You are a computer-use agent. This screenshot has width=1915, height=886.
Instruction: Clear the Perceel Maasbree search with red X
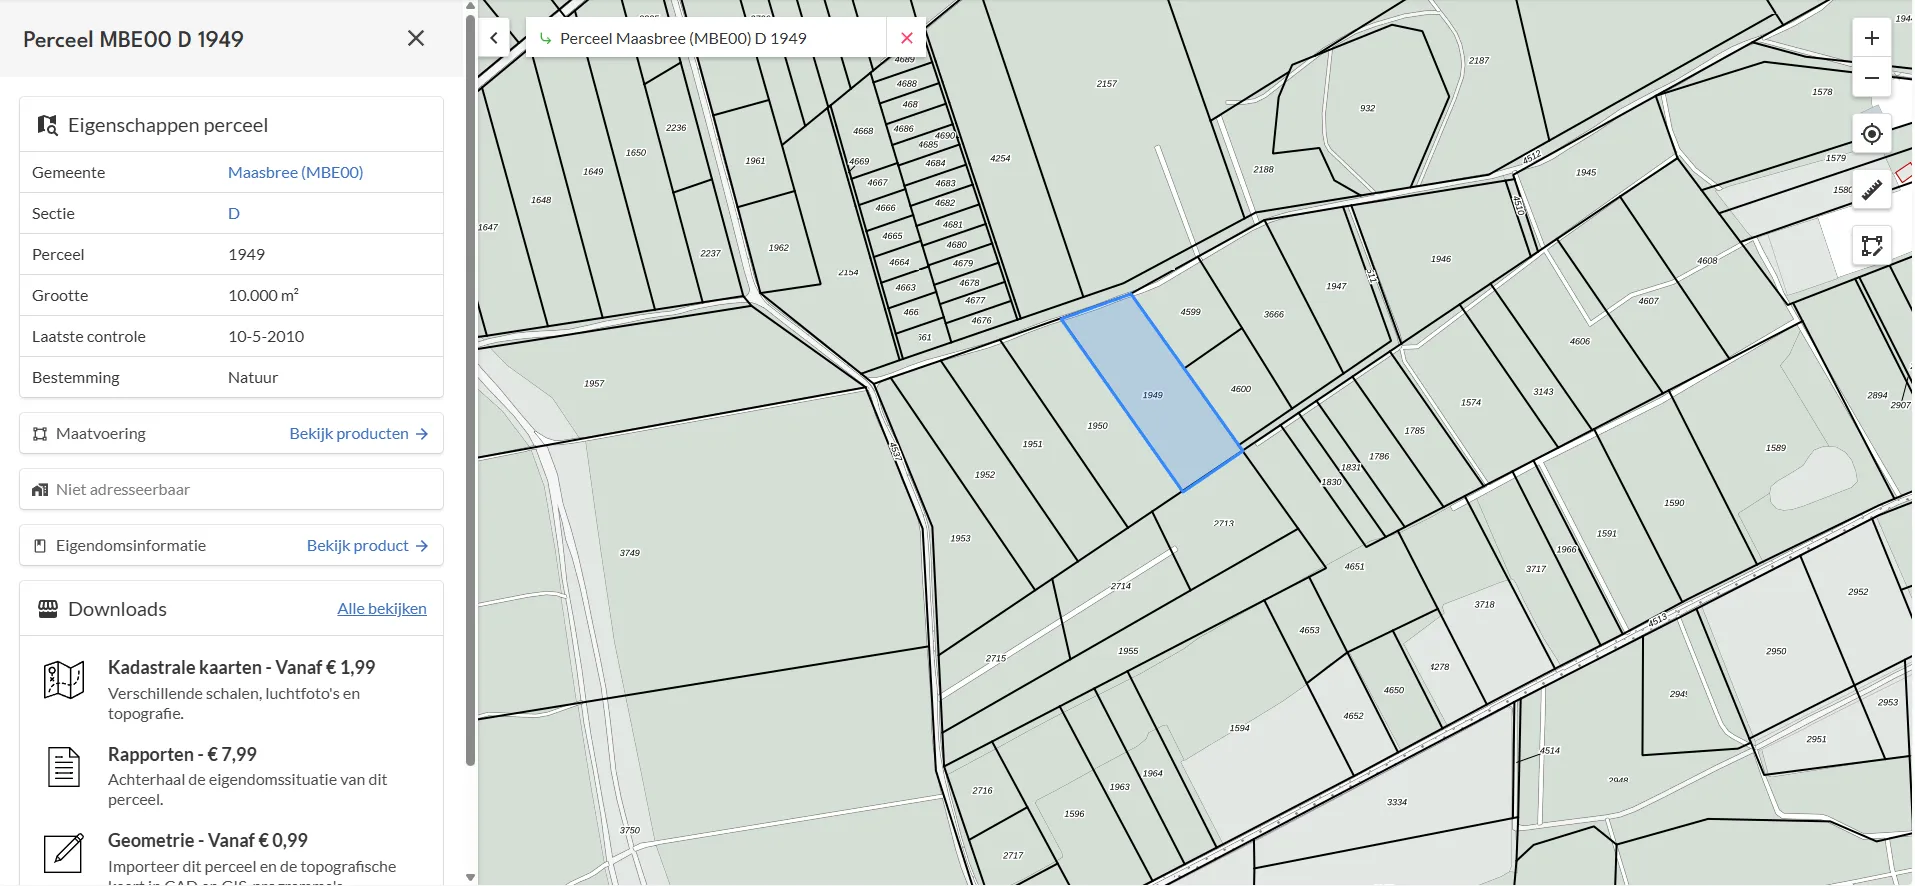click(907, 38)
